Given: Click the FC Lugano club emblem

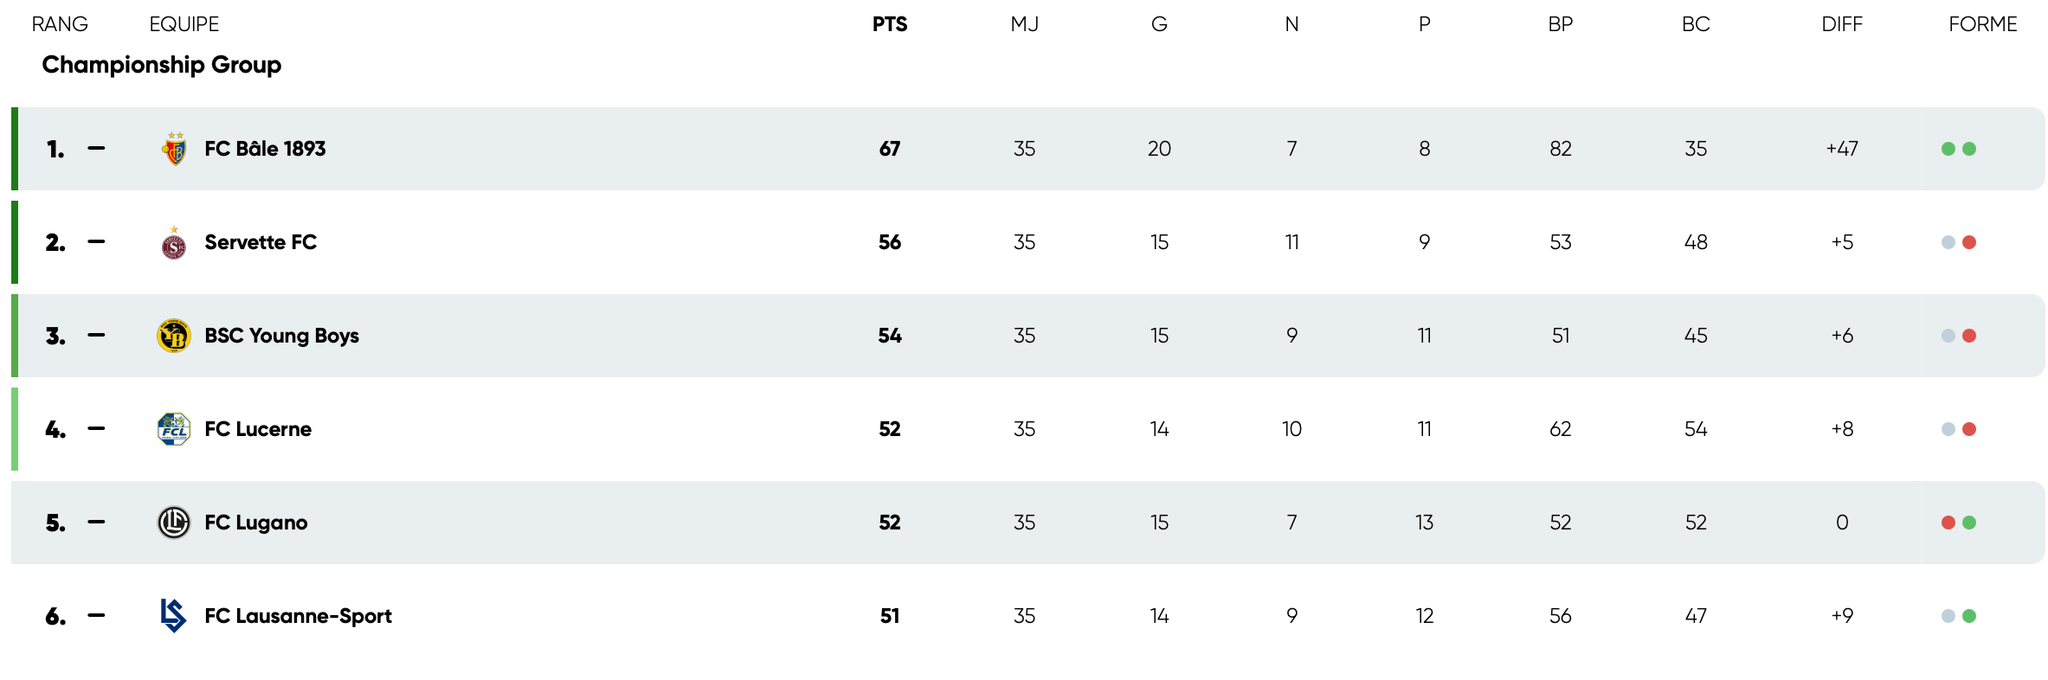Looking at the screenshot, I should coord(173,522).
